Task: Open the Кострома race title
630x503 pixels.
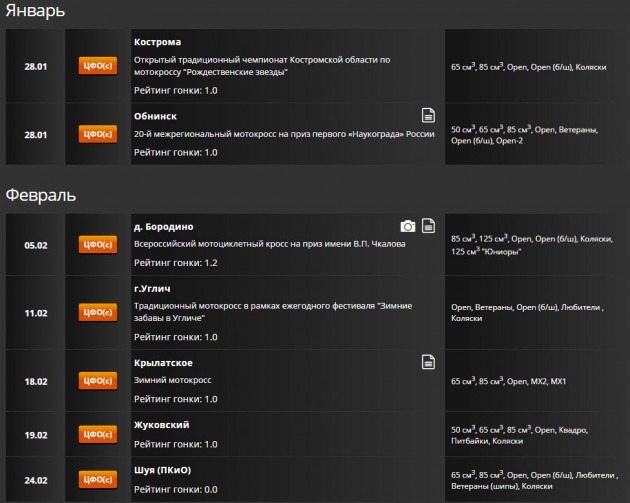Action: (158, 42)
